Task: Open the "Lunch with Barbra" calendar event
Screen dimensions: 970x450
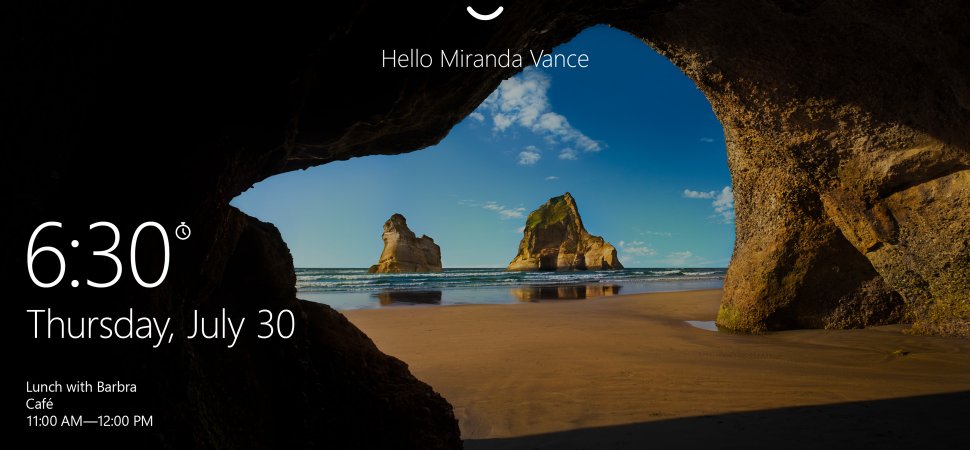Action: pos(81,387)
